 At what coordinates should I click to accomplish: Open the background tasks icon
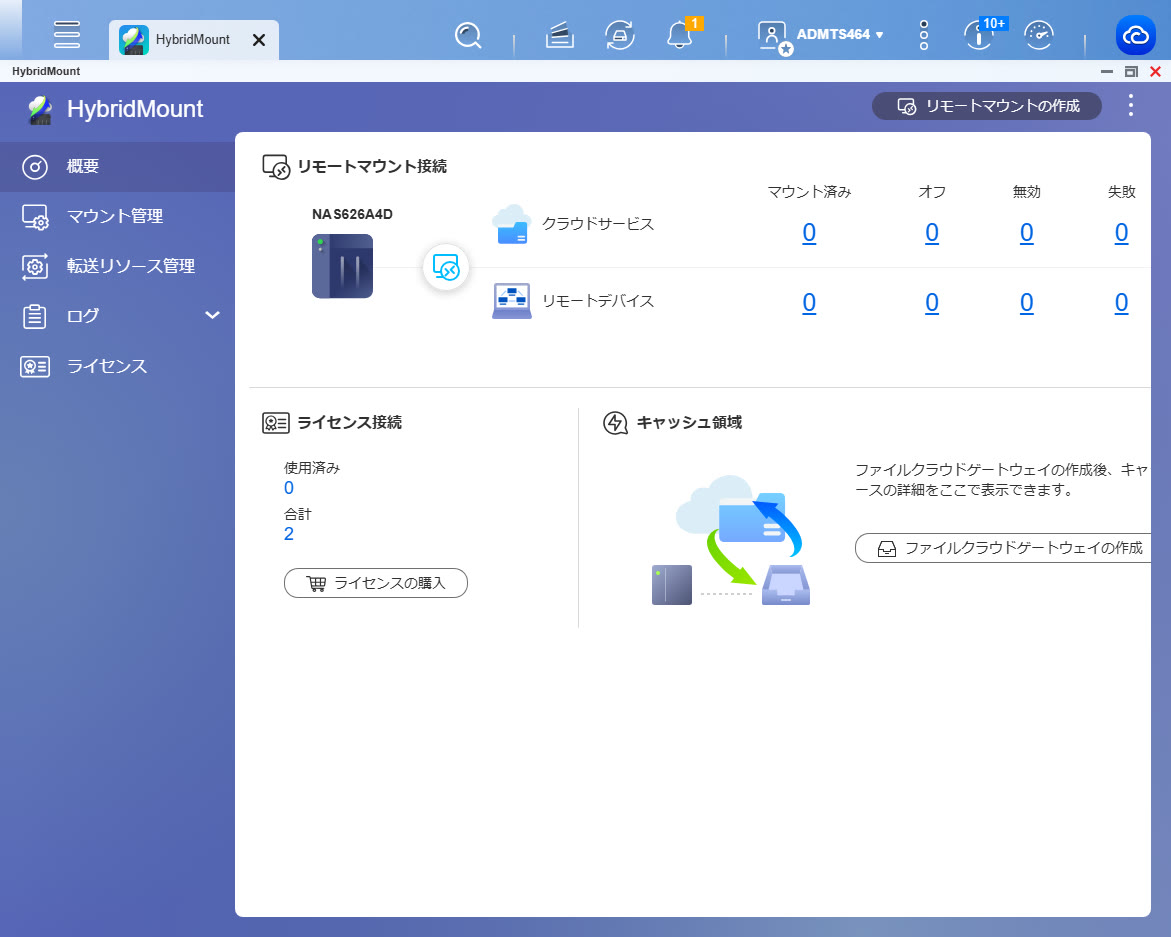(x=560, y=36)
